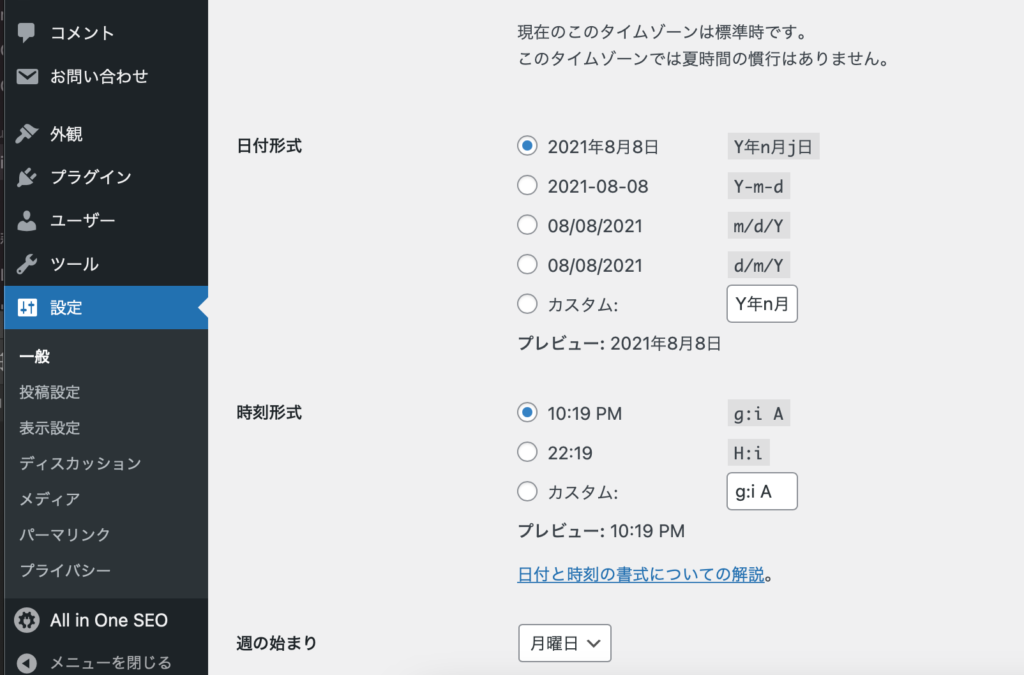The width and height of the screenshot is (1024, 675).
Task: Collapse menu with メニューを閉じる arrow icon
Action: point(27,662)
